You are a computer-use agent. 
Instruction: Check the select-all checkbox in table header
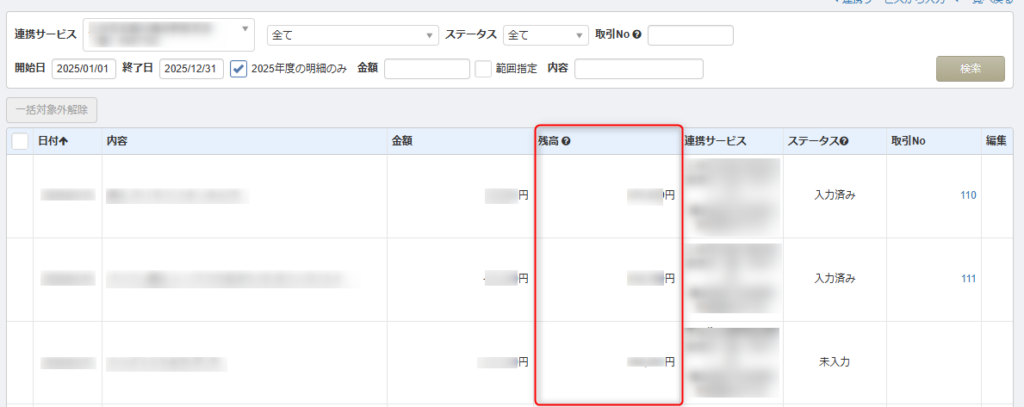(x=20, y=141)
